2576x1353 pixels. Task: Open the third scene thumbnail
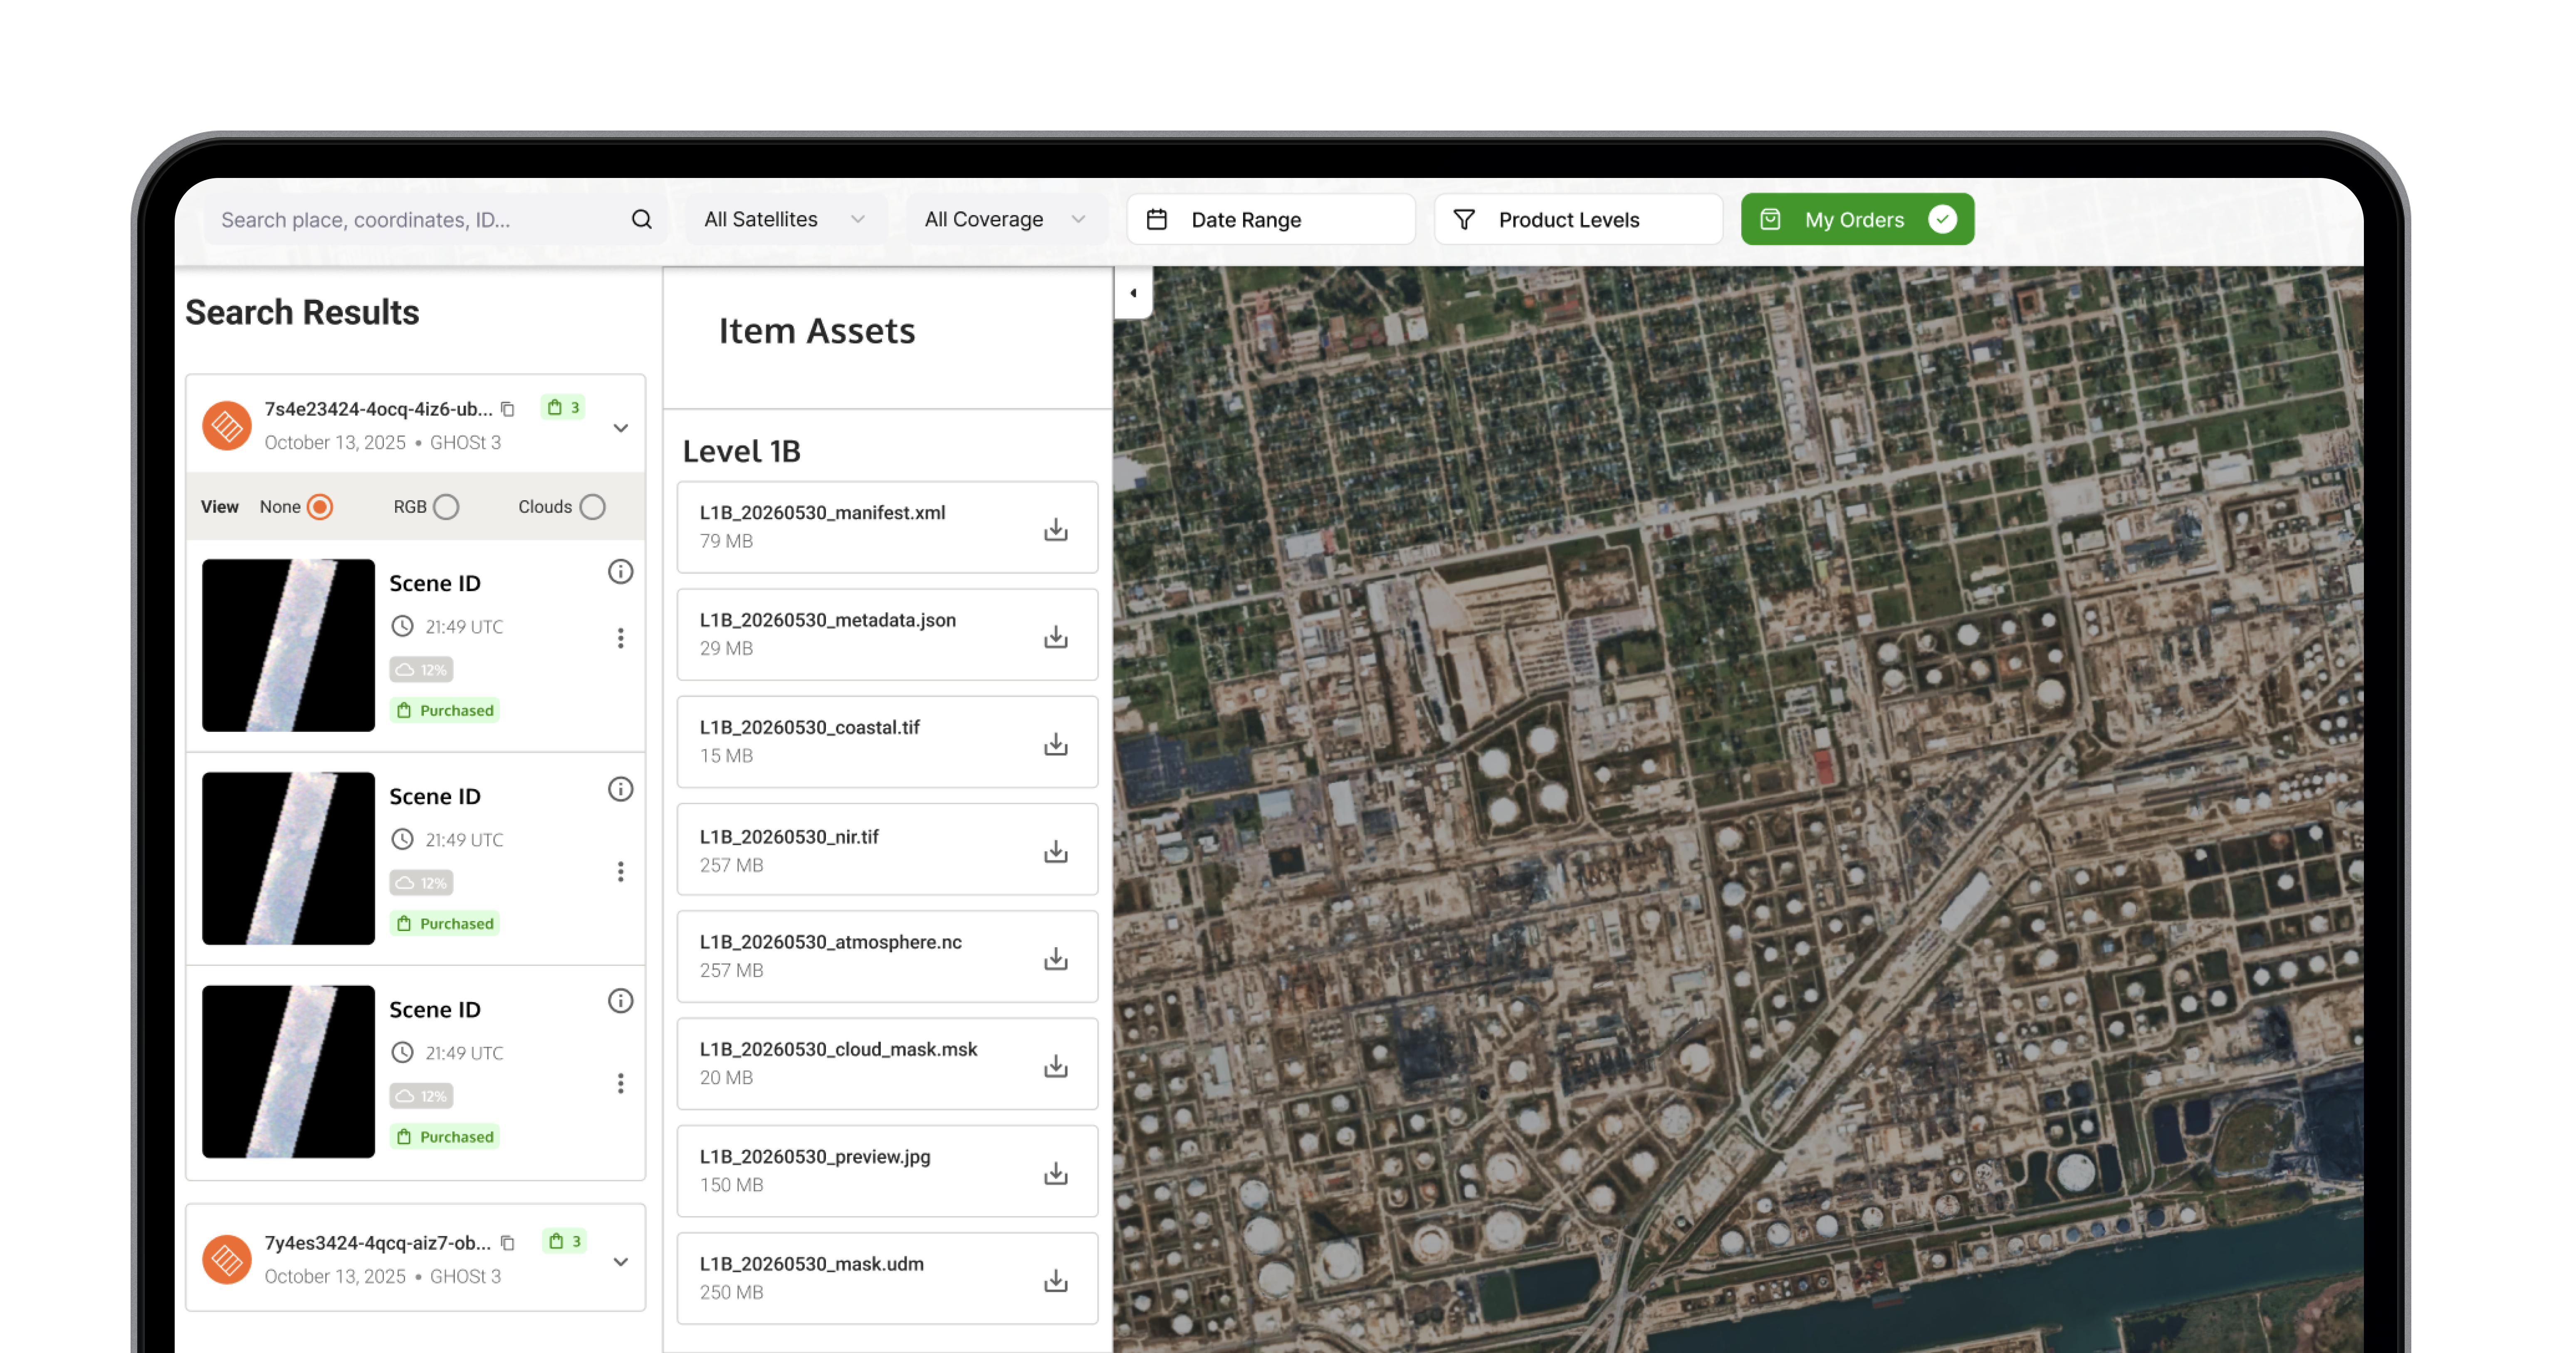288,1071
